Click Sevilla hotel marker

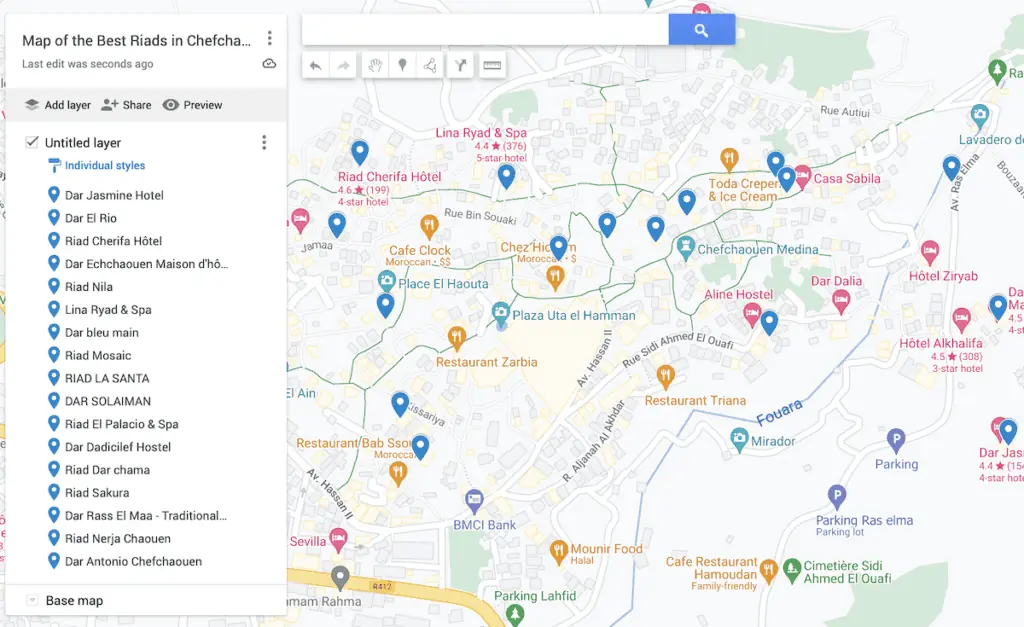tap(338, 539)
